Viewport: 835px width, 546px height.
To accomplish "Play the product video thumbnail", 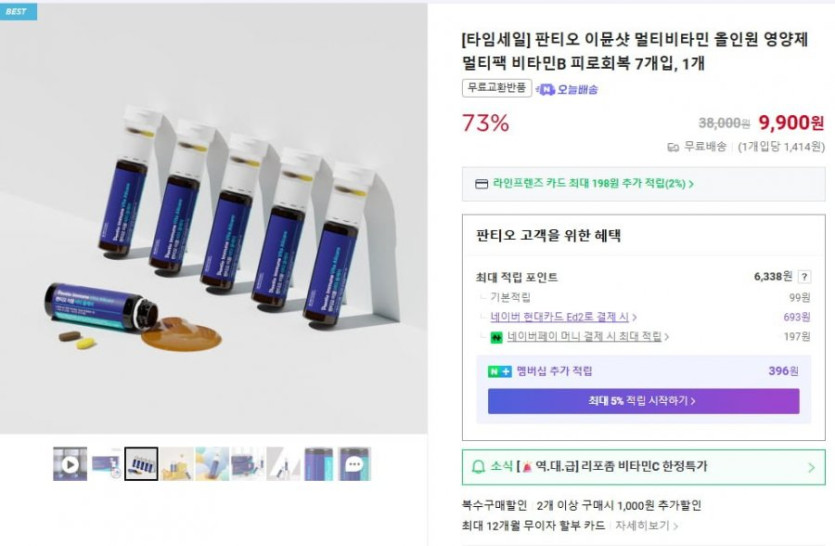I will [x=70, y=464].
